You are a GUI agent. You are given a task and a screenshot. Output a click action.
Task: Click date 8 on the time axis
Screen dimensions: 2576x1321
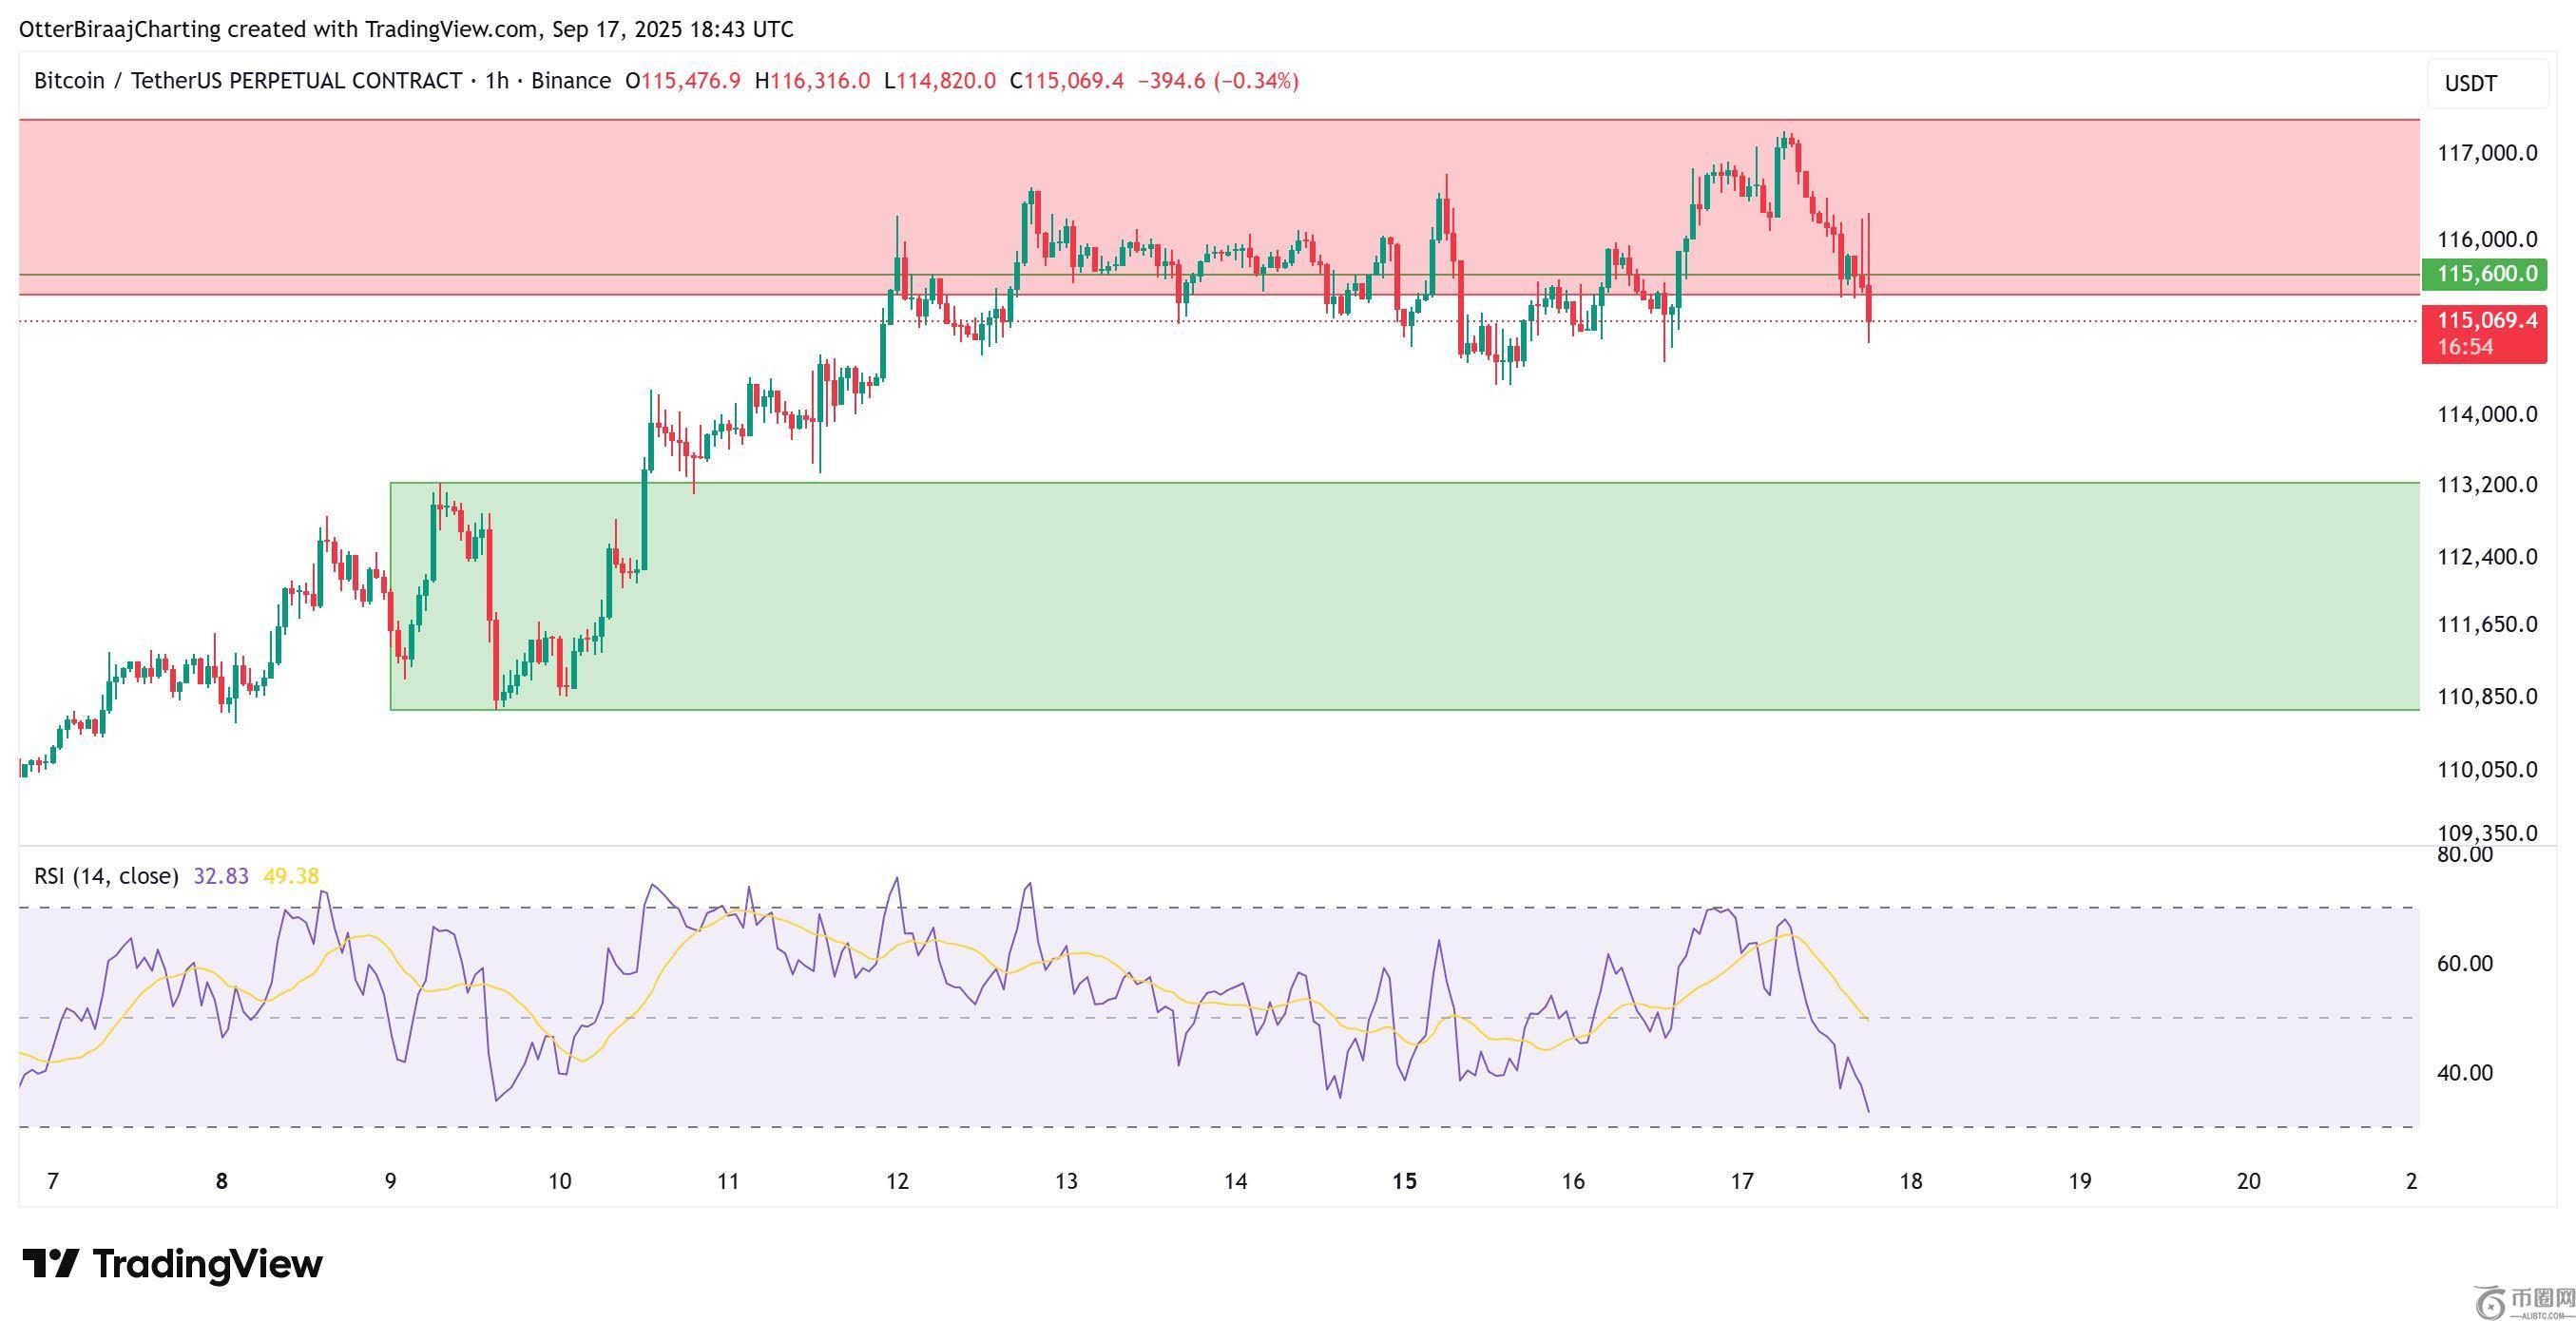point(221,1182)
